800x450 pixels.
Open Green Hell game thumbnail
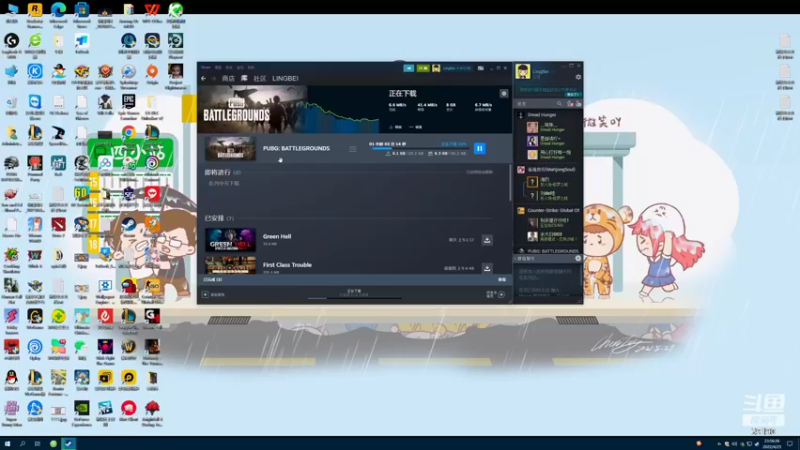coord(230,240)
